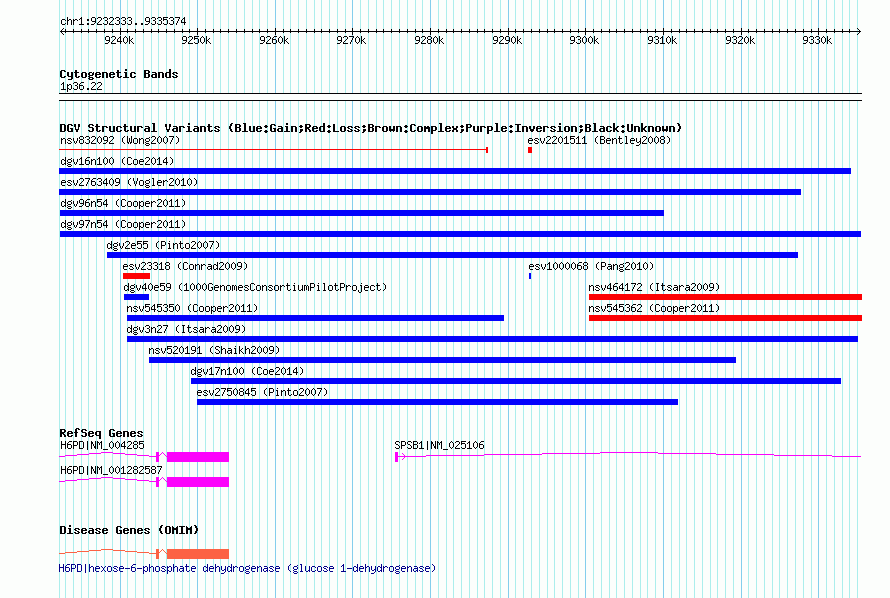Select the dgv40e59 short blue gain bar
Image resolution: width=890 pixels, height=598 pixels.
136,297
